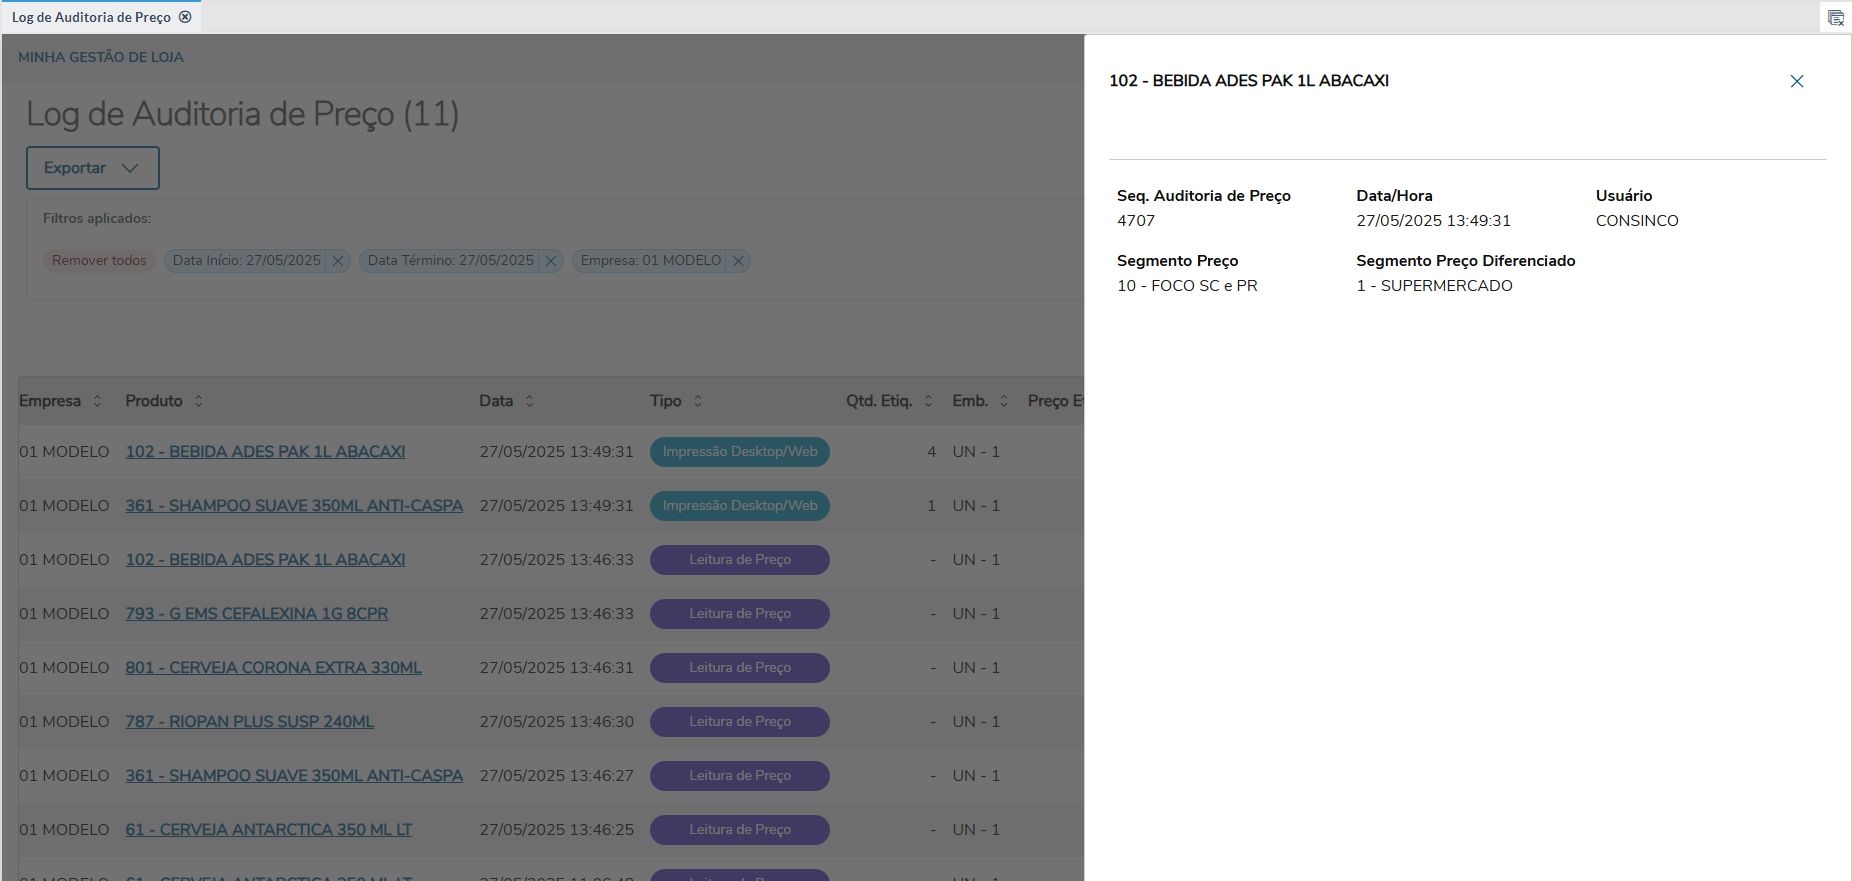The image size is (1852, 881).
Task: Click page heading Log de Auditoria de Preço (11)
Action: (242, 114)
